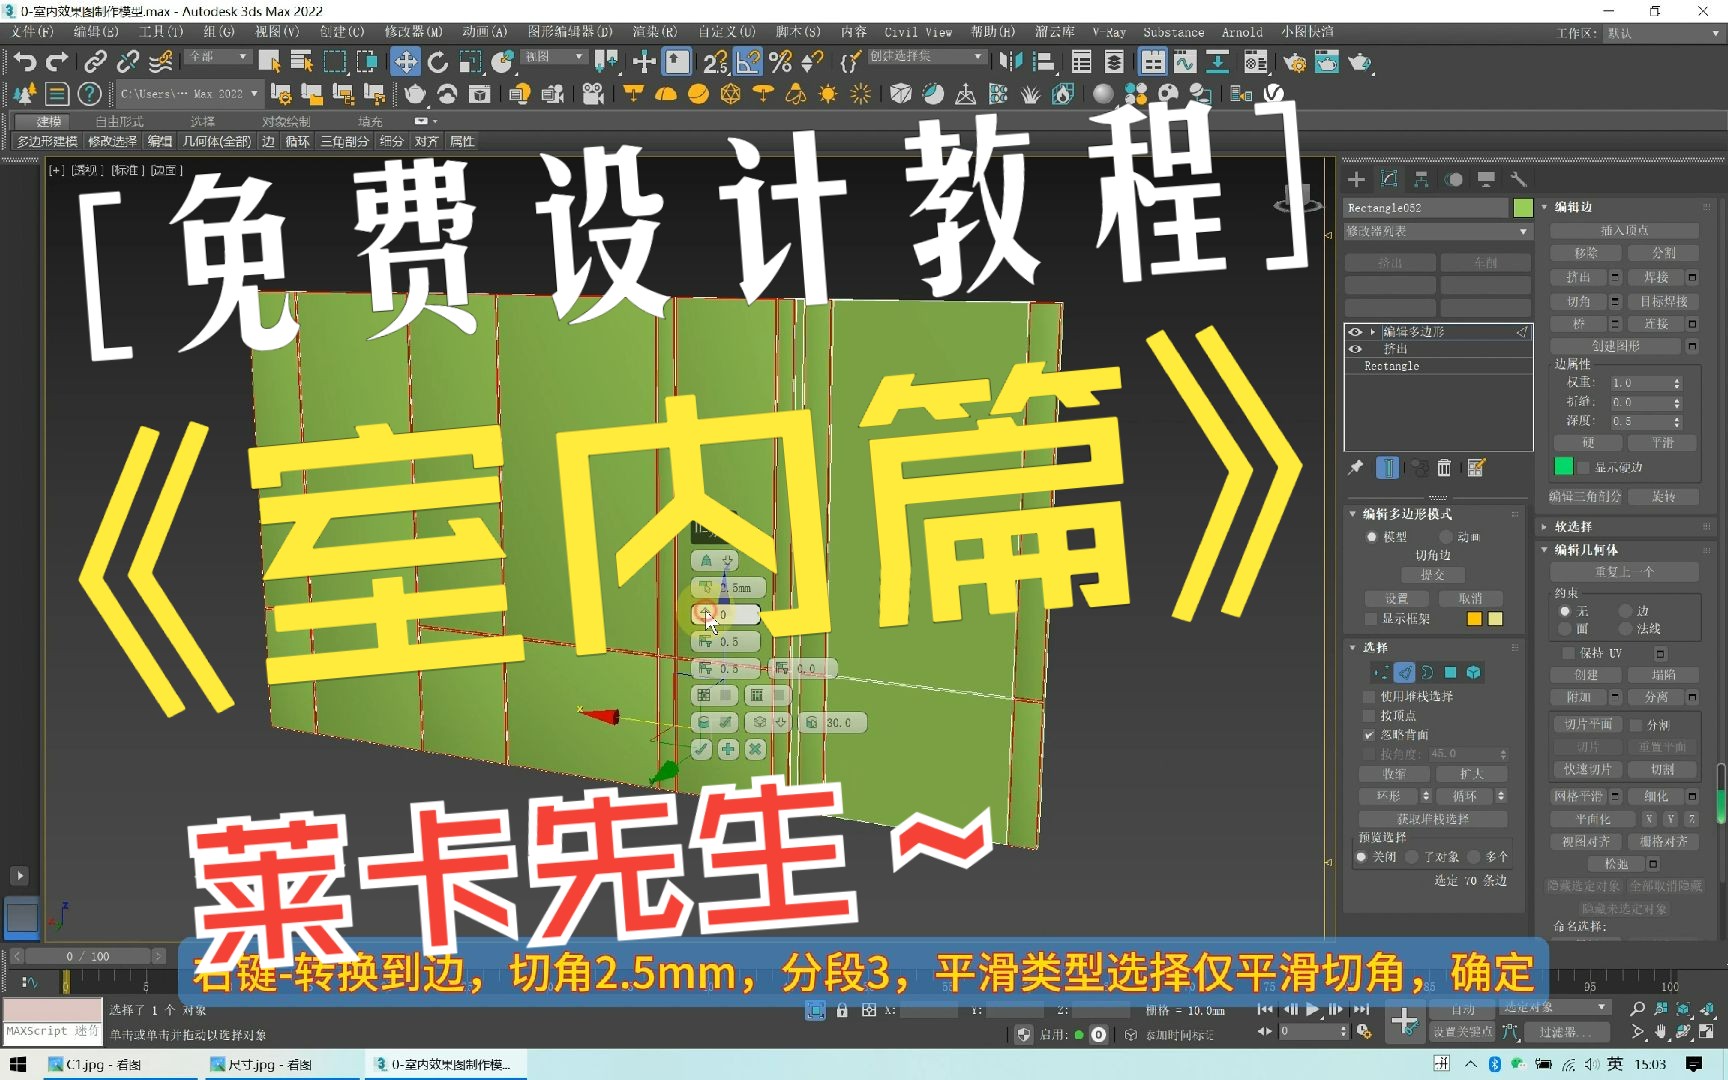This screenshot has height=1080, width=1728.
Task: Uncheck the 忽略背面 checkbox
Action: pyautogui.click(x=1371, y=734)
